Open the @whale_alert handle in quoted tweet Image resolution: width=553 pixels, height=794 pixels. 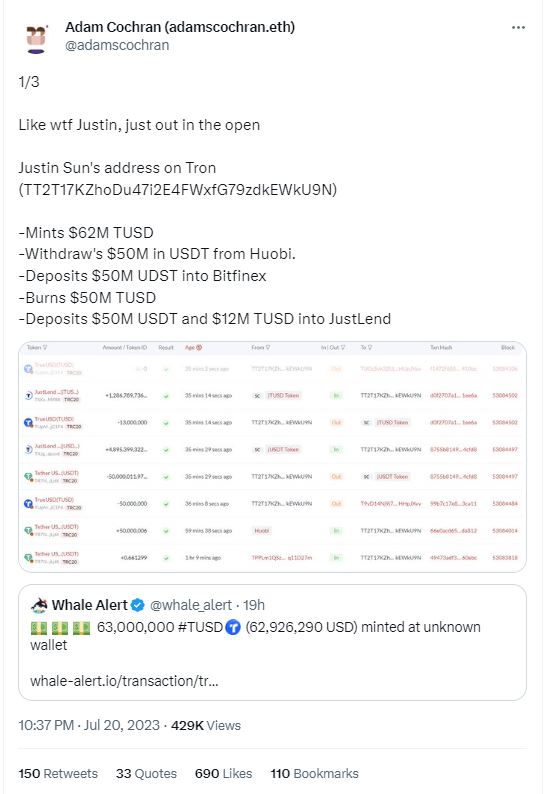pyautogui.click(x=191, y=605)
